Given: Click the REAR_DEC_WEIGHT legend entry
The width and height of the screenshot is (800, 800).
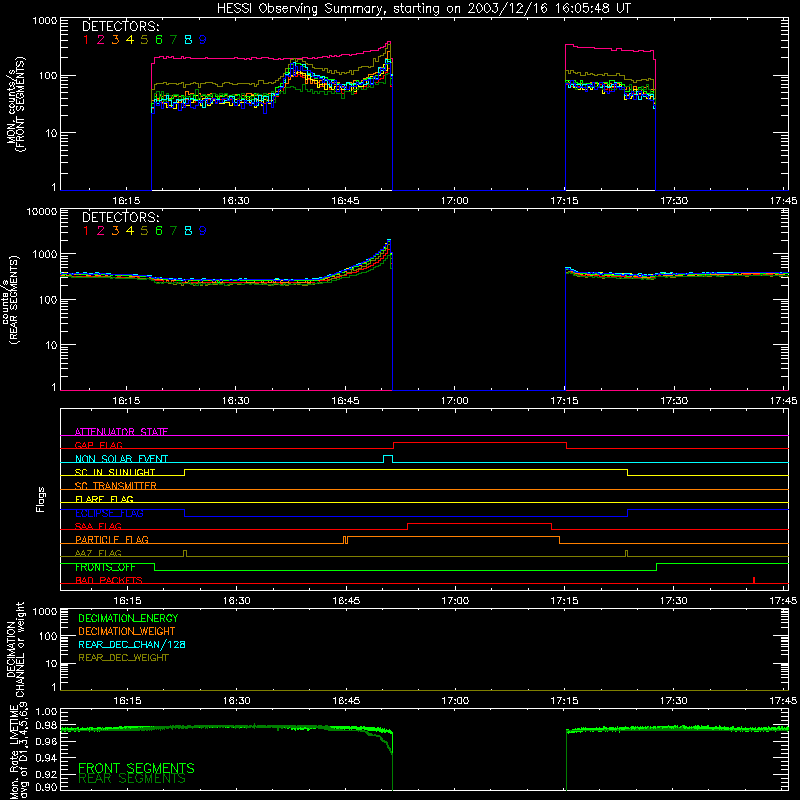Looking at the screenshot, I should tap(123, 658).
